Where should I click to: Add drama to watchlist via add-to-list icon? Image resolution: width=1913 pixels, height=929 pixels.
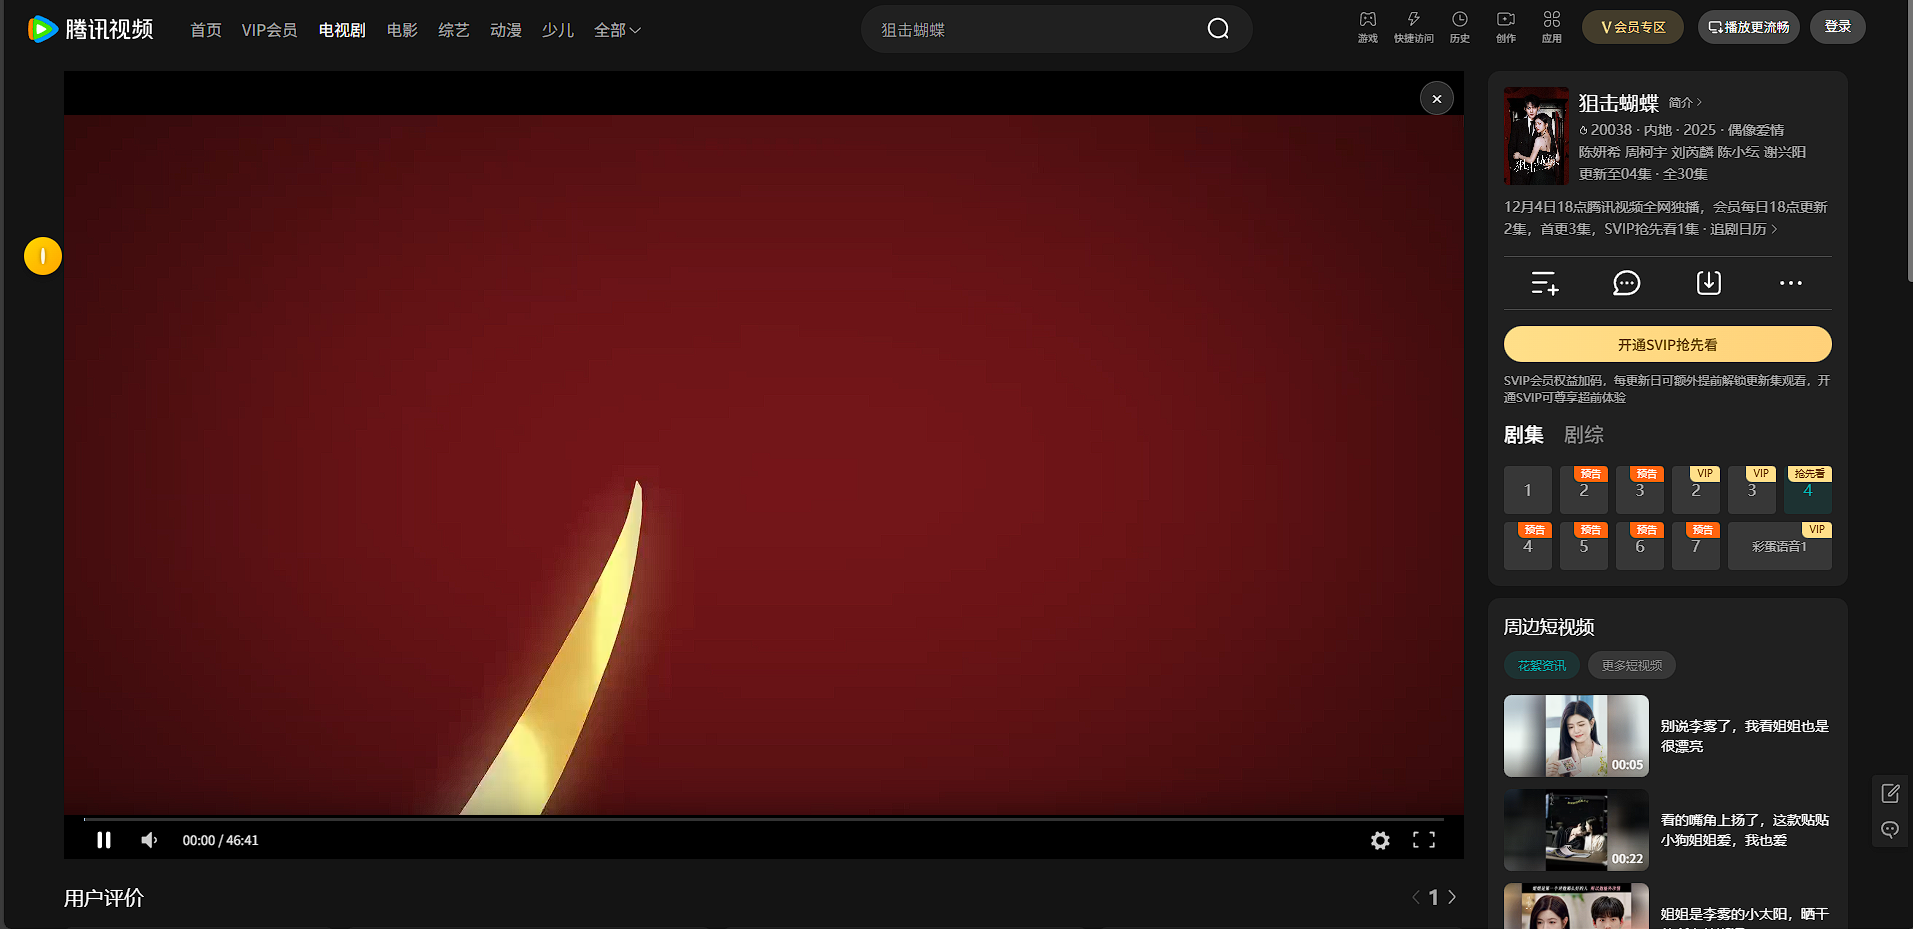(1543, 283)
